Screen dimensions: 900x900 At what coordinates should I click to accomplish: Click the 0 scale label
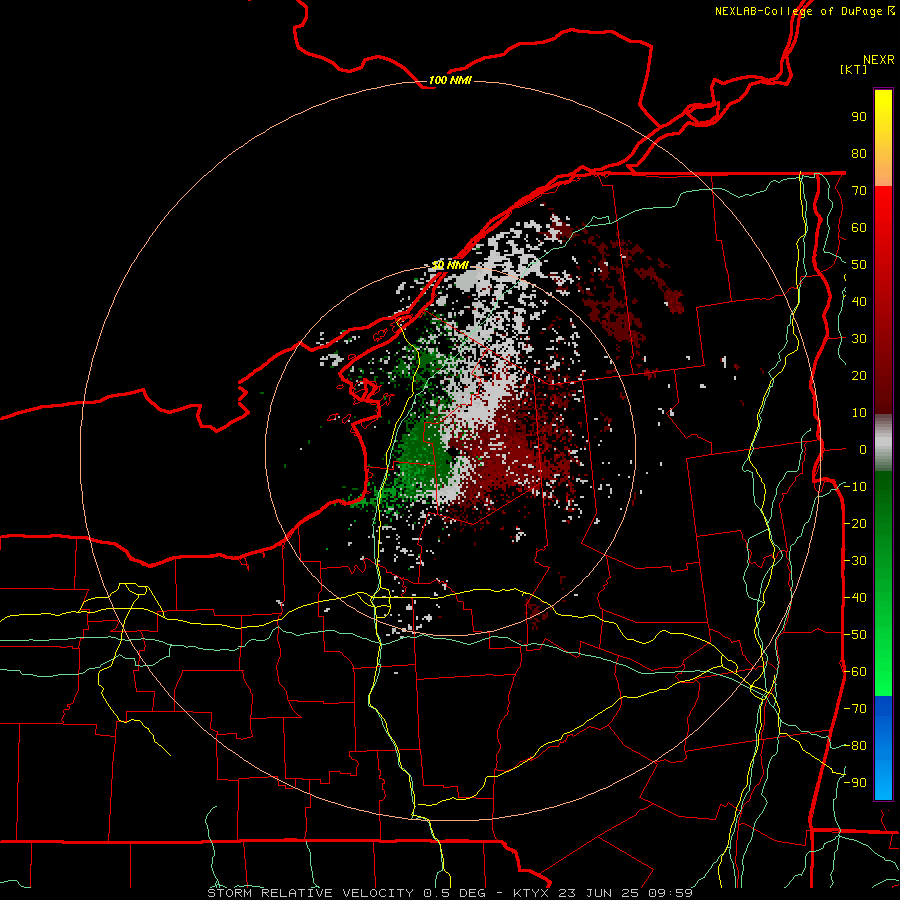point(863,449)
